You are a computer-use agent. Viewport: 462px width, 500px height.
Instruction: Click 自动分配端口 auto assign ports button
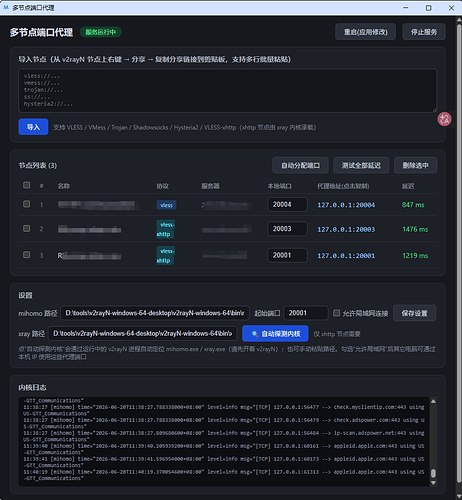pos(300,165)
